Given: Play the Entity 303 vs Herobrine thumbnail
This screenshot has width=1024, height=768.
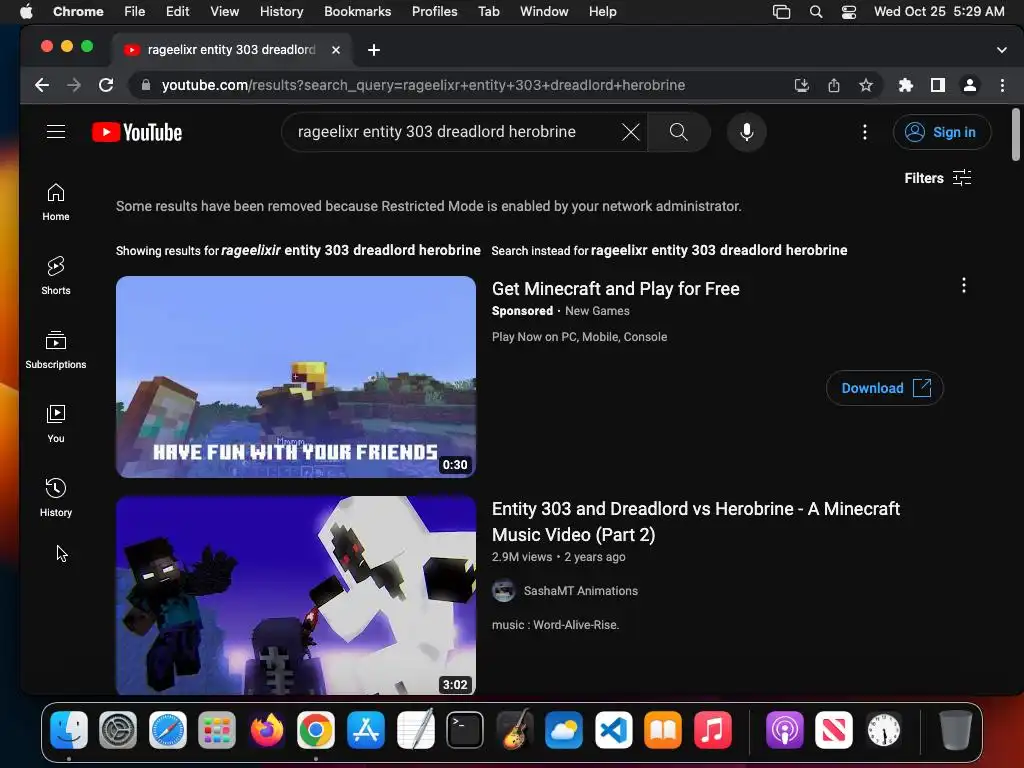Looking at the screenshot, I should (296, 595).
